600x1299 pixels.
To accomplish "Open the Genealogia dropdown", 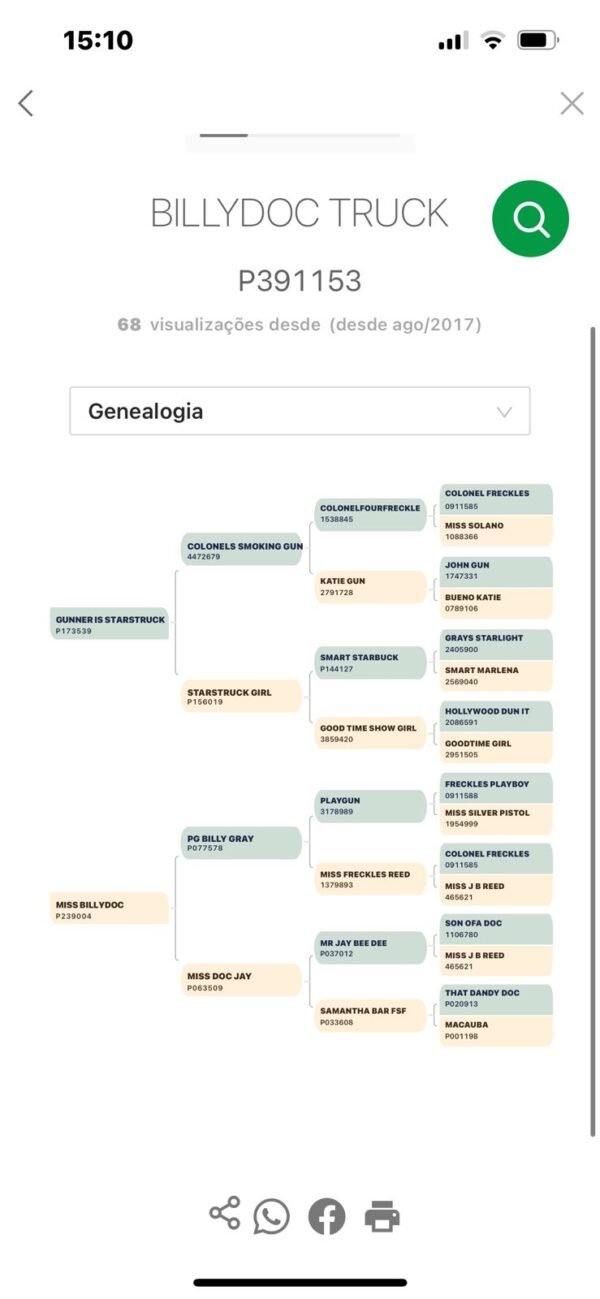I will [299, 411].
